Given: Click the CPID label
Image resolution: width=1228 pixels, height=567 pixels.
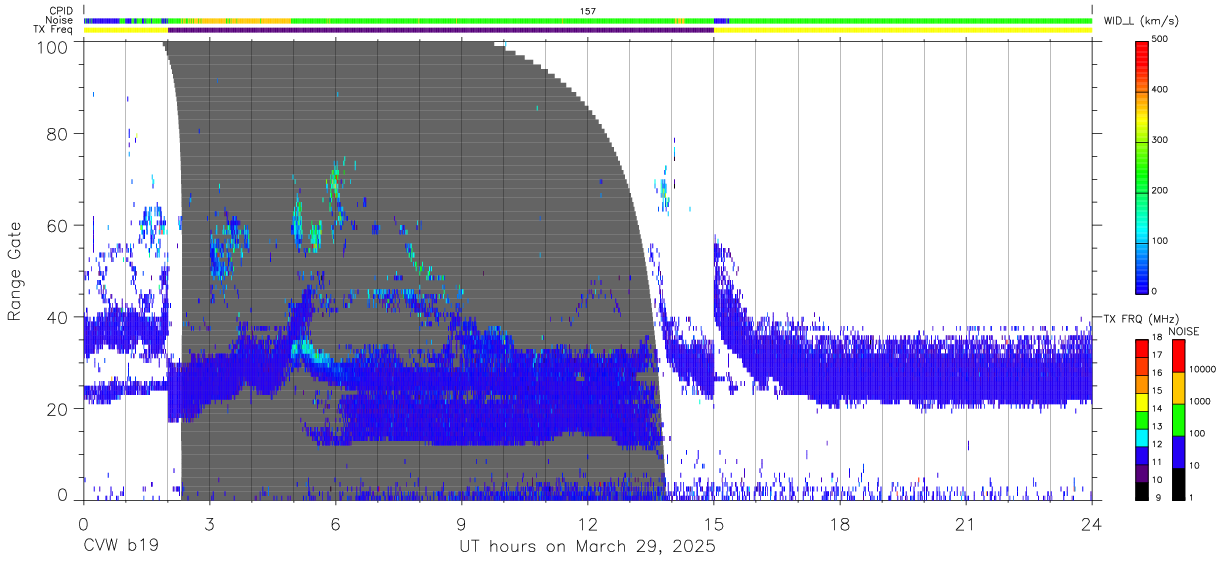Looking at the screenshot, I should click(x=60, y=11).
